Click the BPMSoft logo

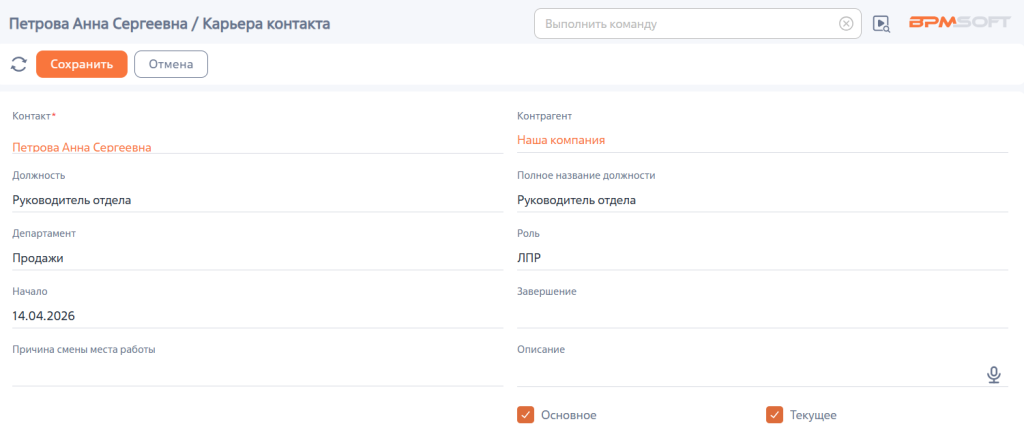coord(959,23)
